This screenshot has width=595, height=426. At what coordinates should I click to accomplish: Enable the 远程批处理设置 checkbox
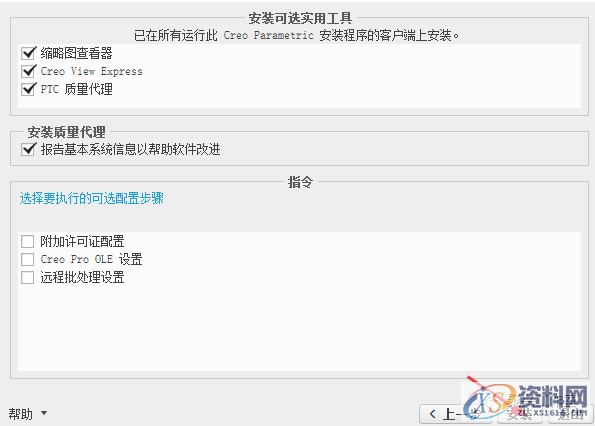click(27, 277)
